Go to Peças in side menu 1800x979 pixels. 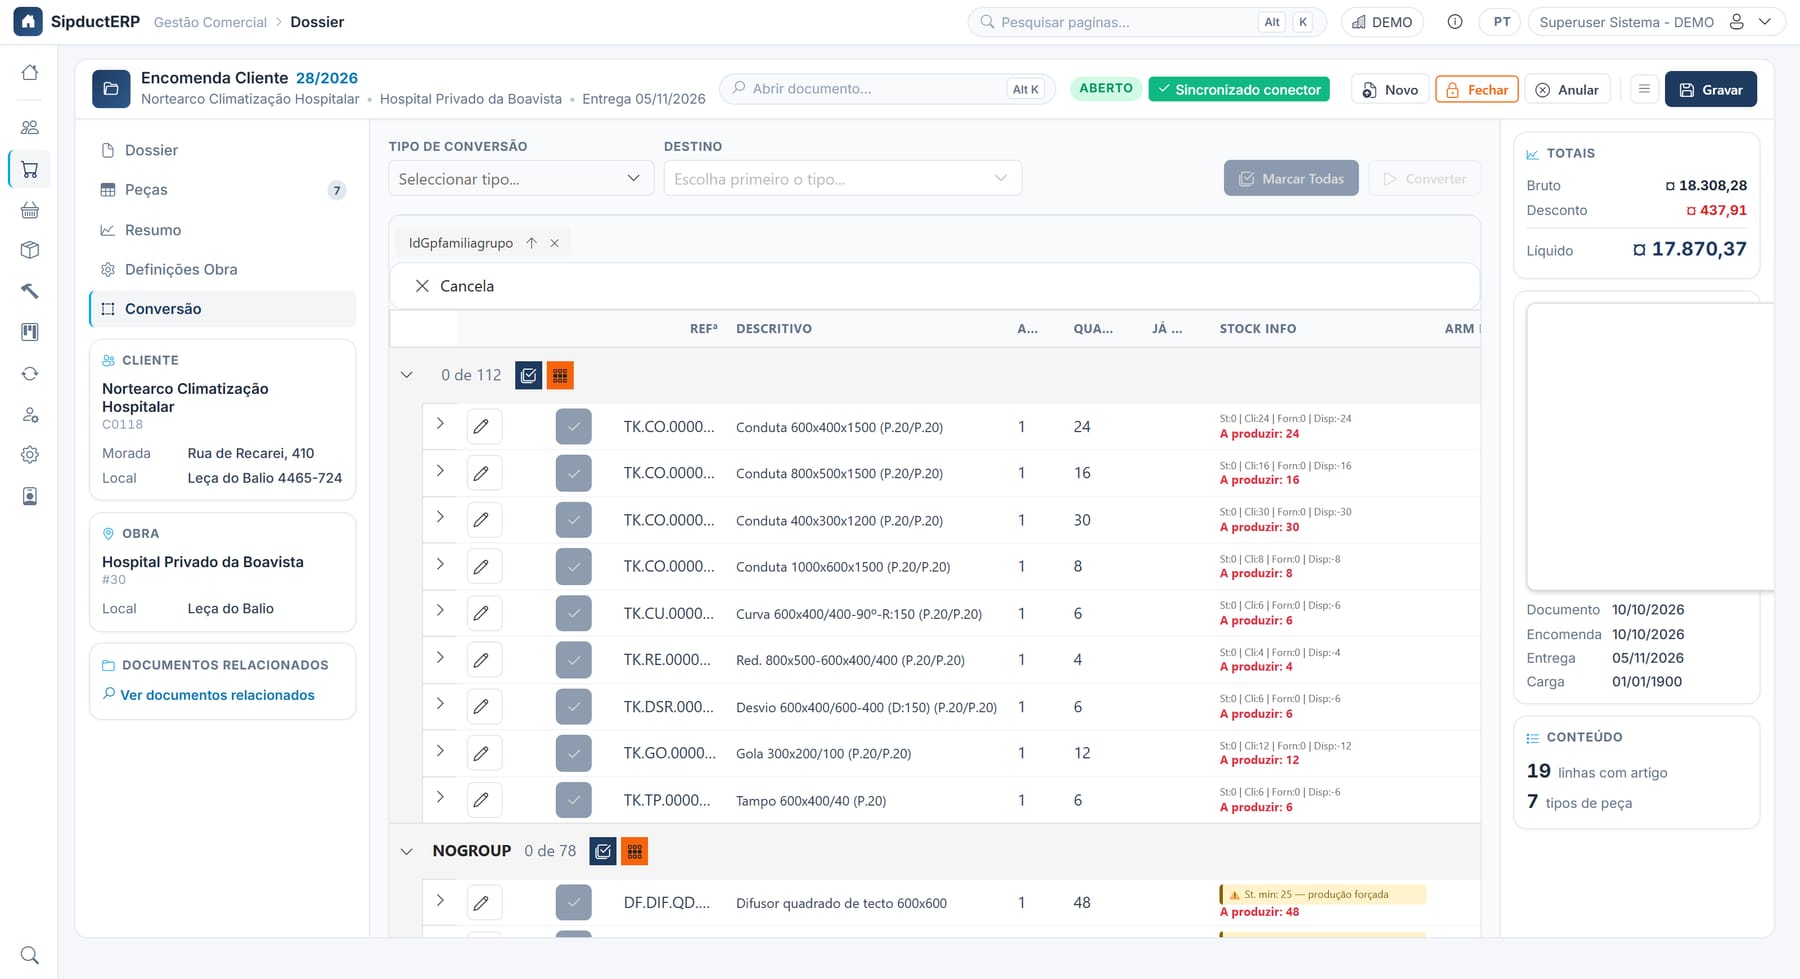[222, 190]
